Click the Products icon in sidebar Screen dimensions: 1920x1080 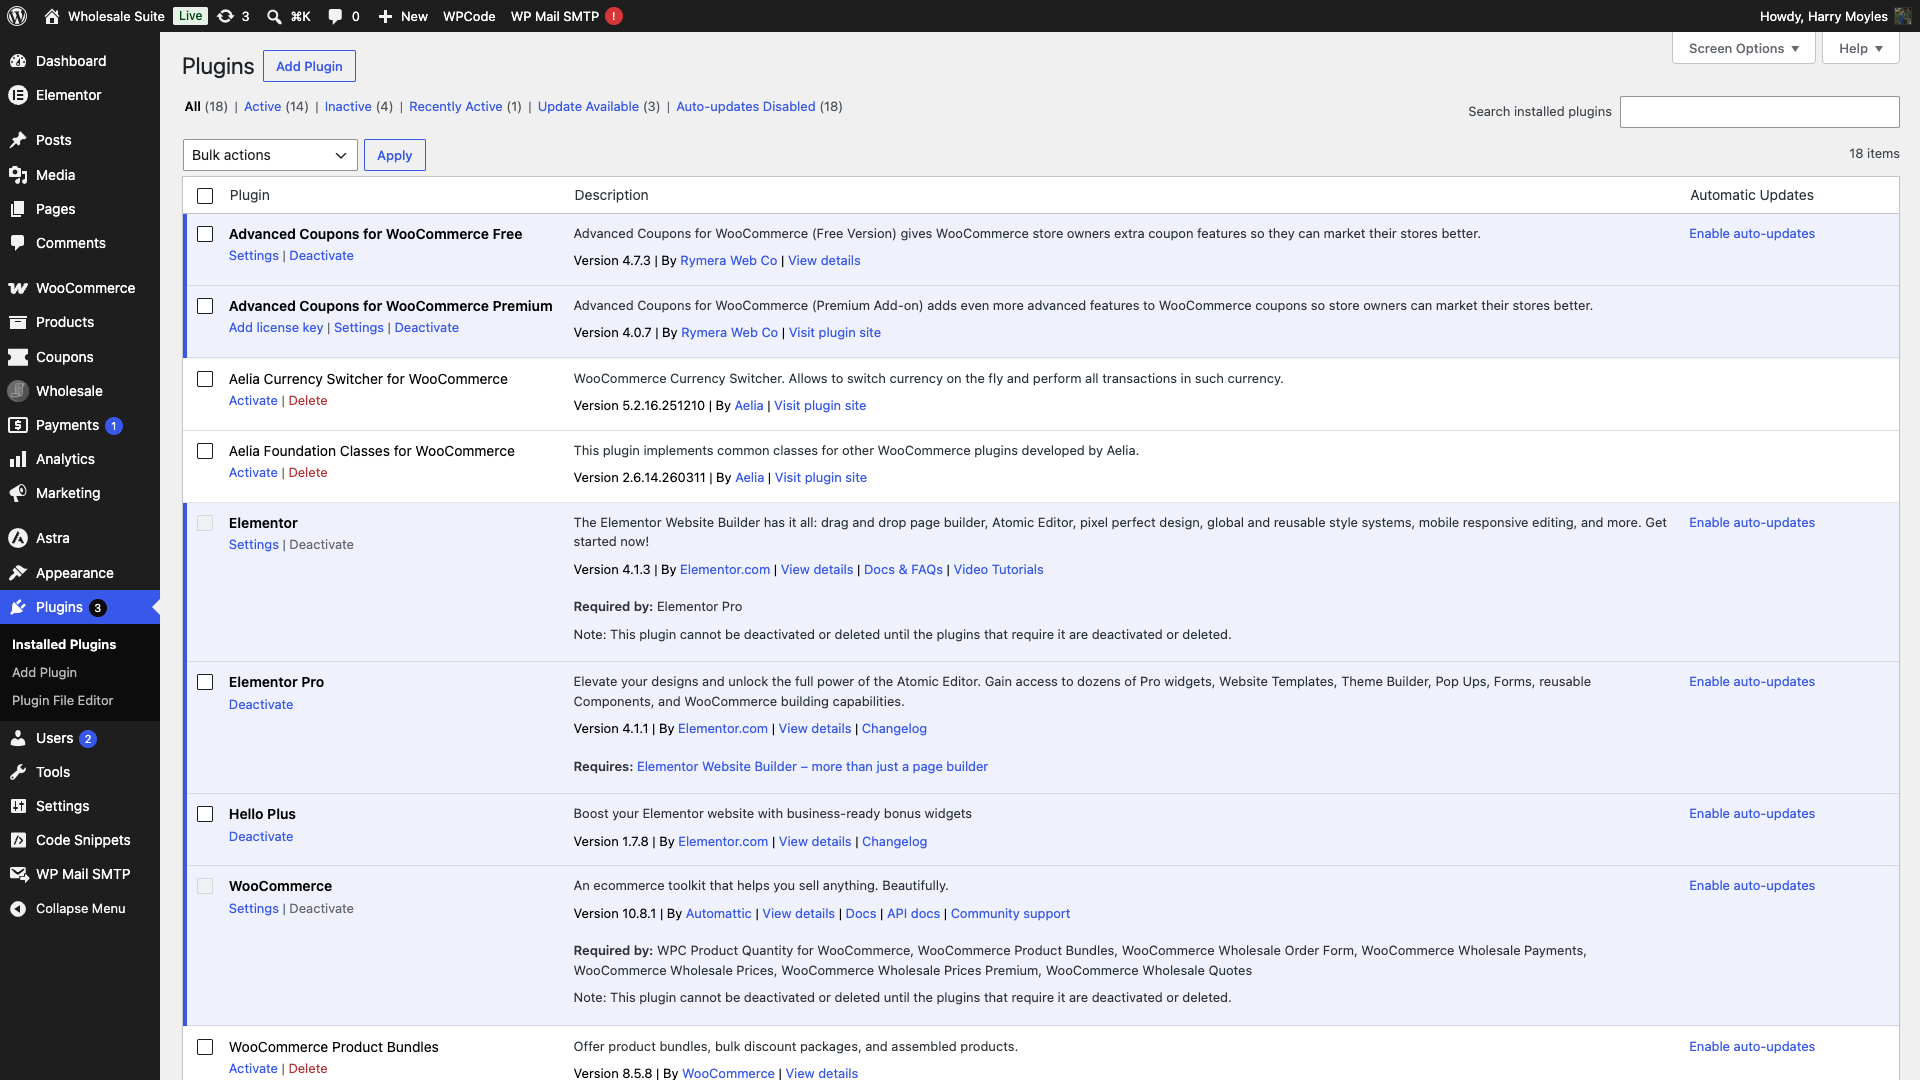tap(18, 322)
